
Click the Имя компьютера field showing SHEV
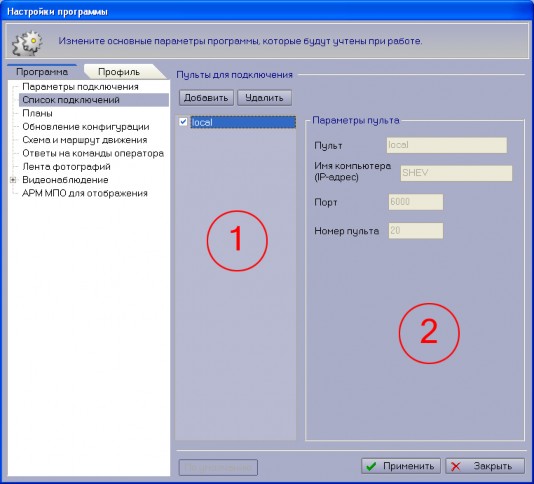pyautogui.click(x=456, y=173)
